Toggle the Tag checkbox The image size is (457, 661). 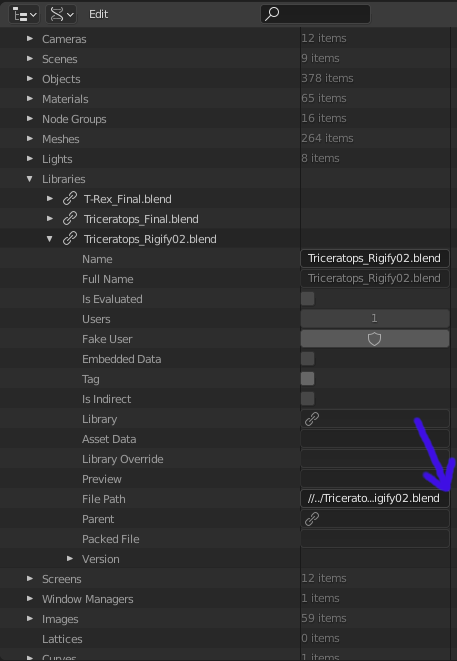(x=307, y=379)
